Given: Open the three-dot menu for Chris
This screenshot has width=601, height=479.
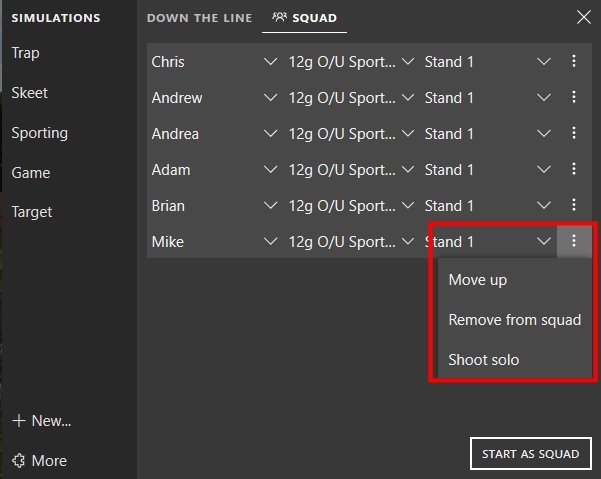Looking at the screenshot, I should 573,62.
